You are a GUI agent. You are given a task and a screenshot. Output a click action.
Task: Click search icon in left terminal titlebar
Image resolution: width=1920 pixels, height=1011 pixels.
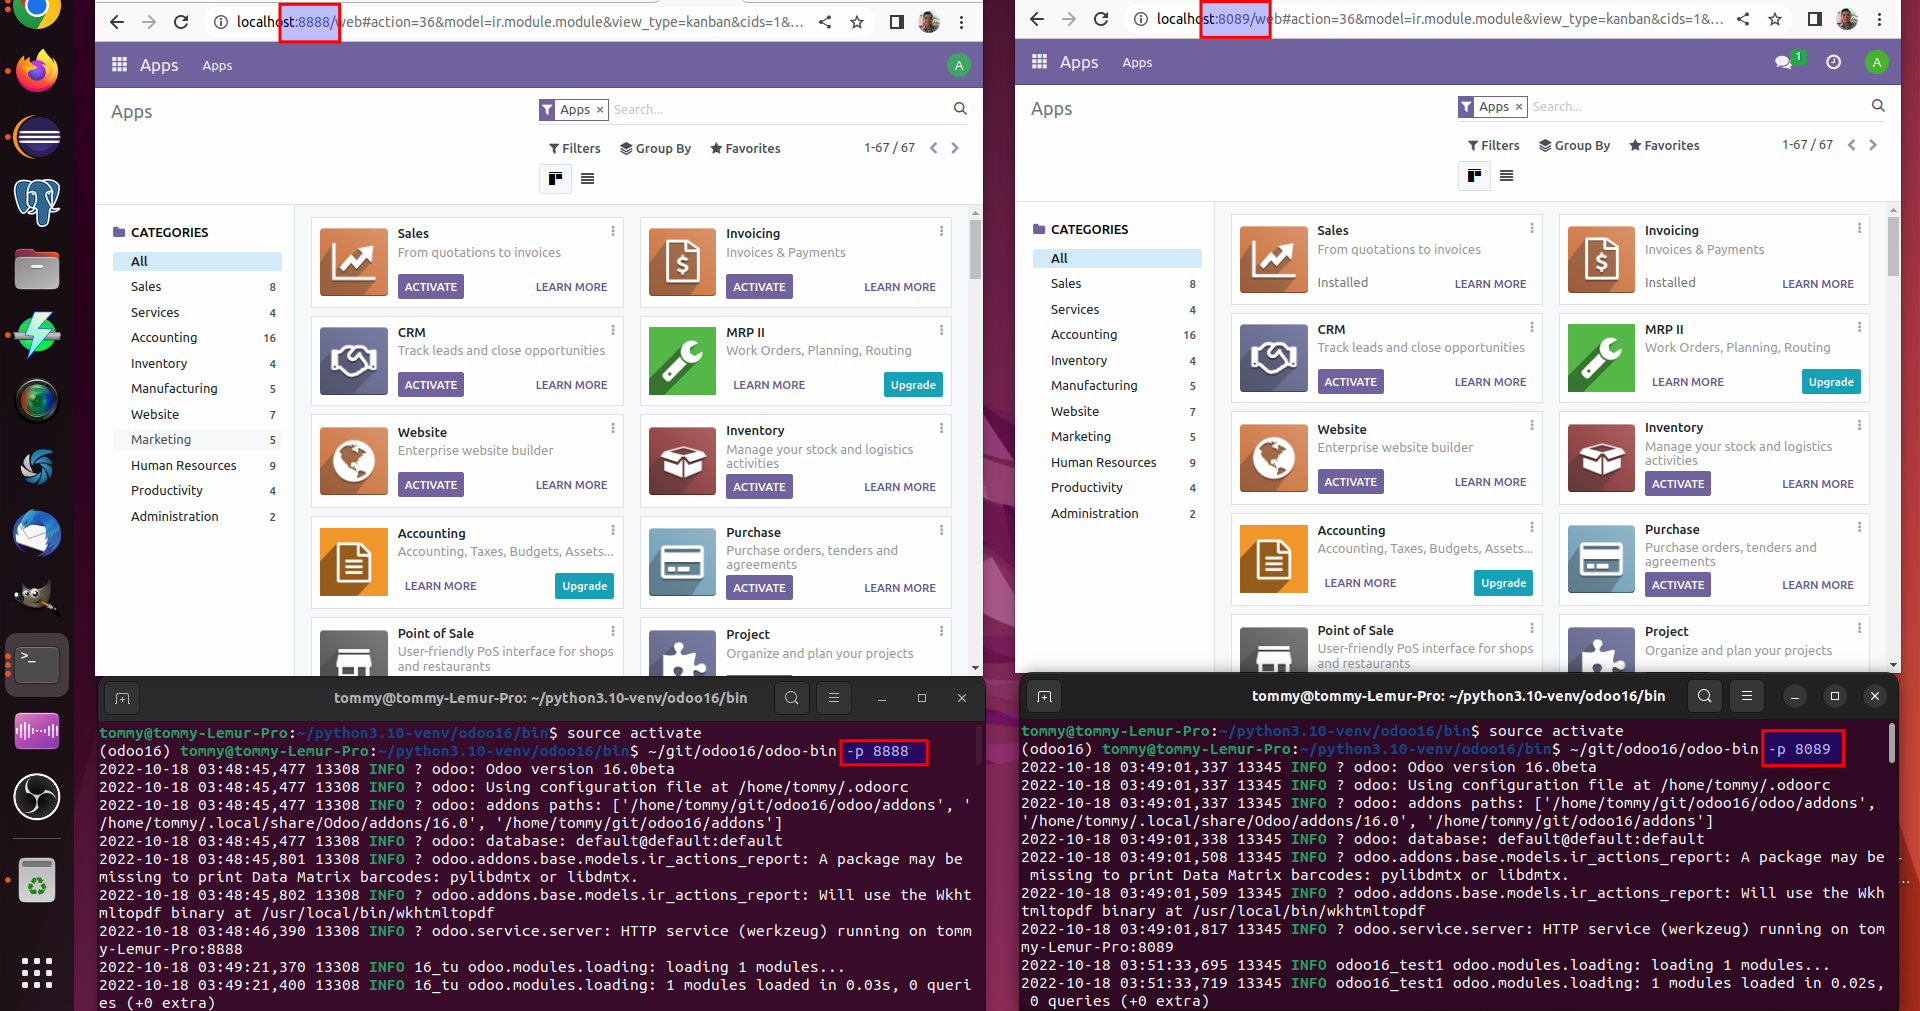(791, 698)
